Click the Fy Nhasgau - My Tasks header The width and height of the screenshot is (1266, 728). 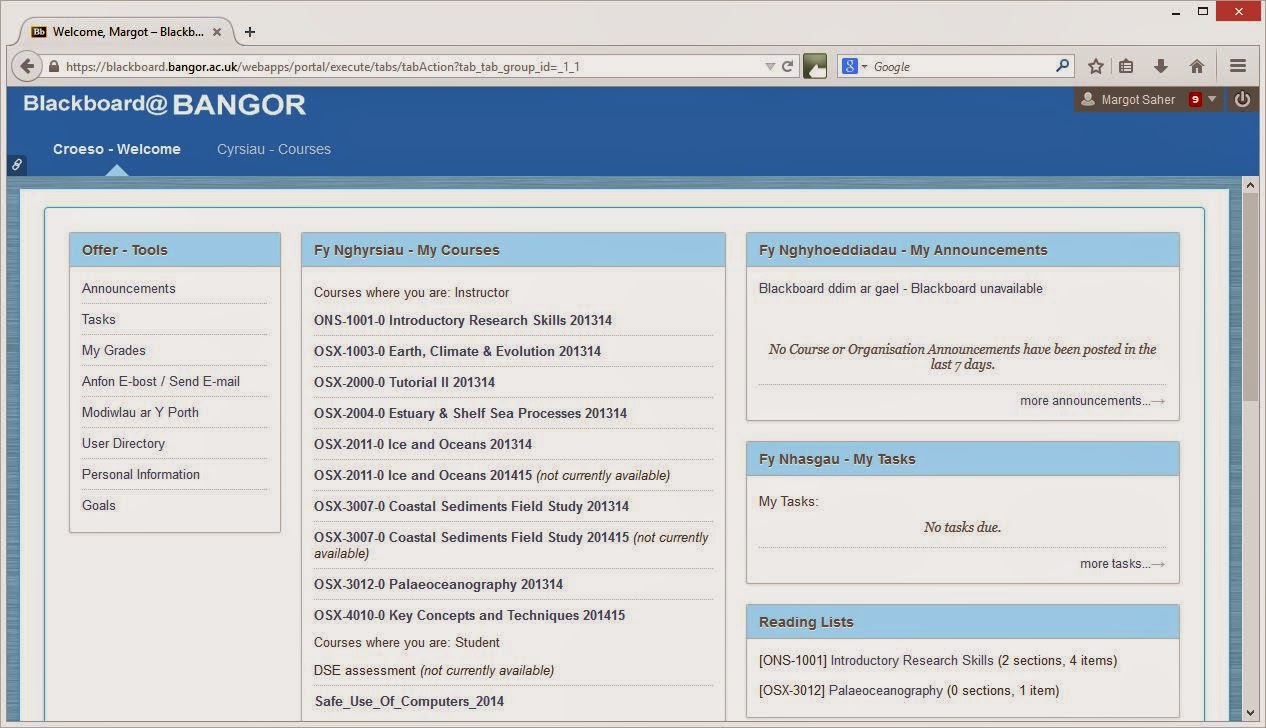[963, 459]
